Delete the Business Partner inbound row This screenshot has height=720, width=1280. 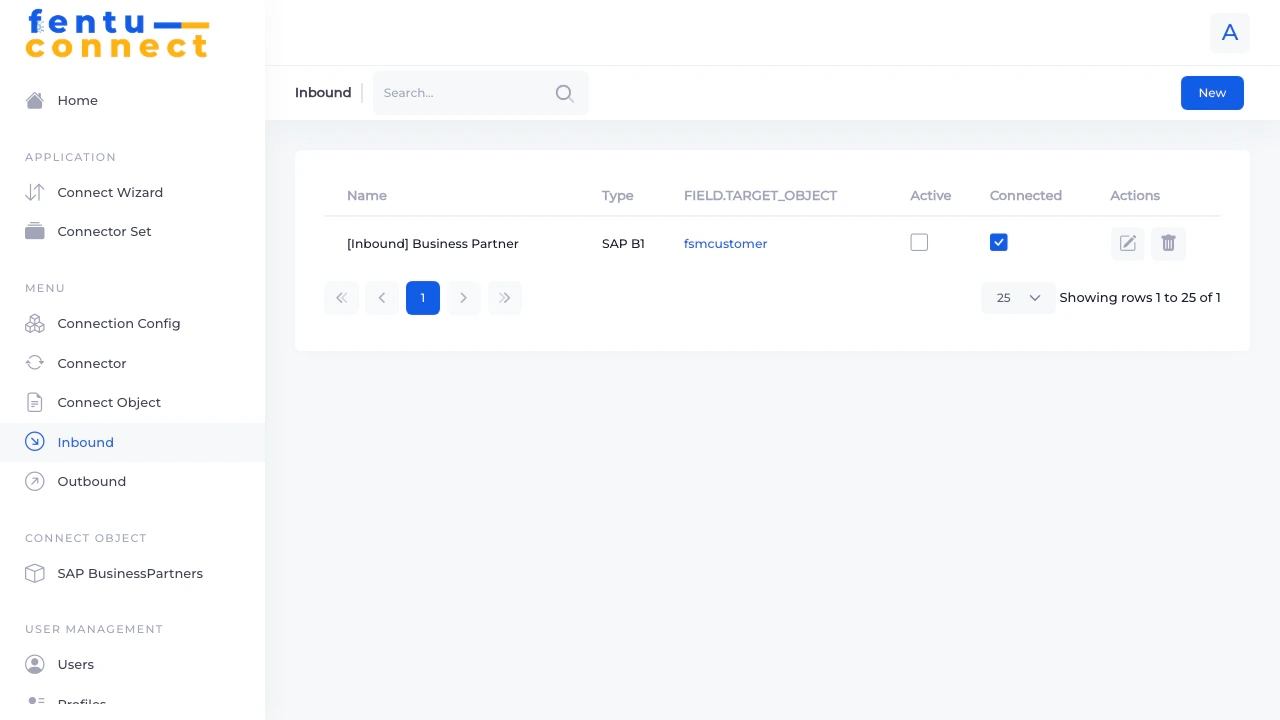coord(1168,243)
